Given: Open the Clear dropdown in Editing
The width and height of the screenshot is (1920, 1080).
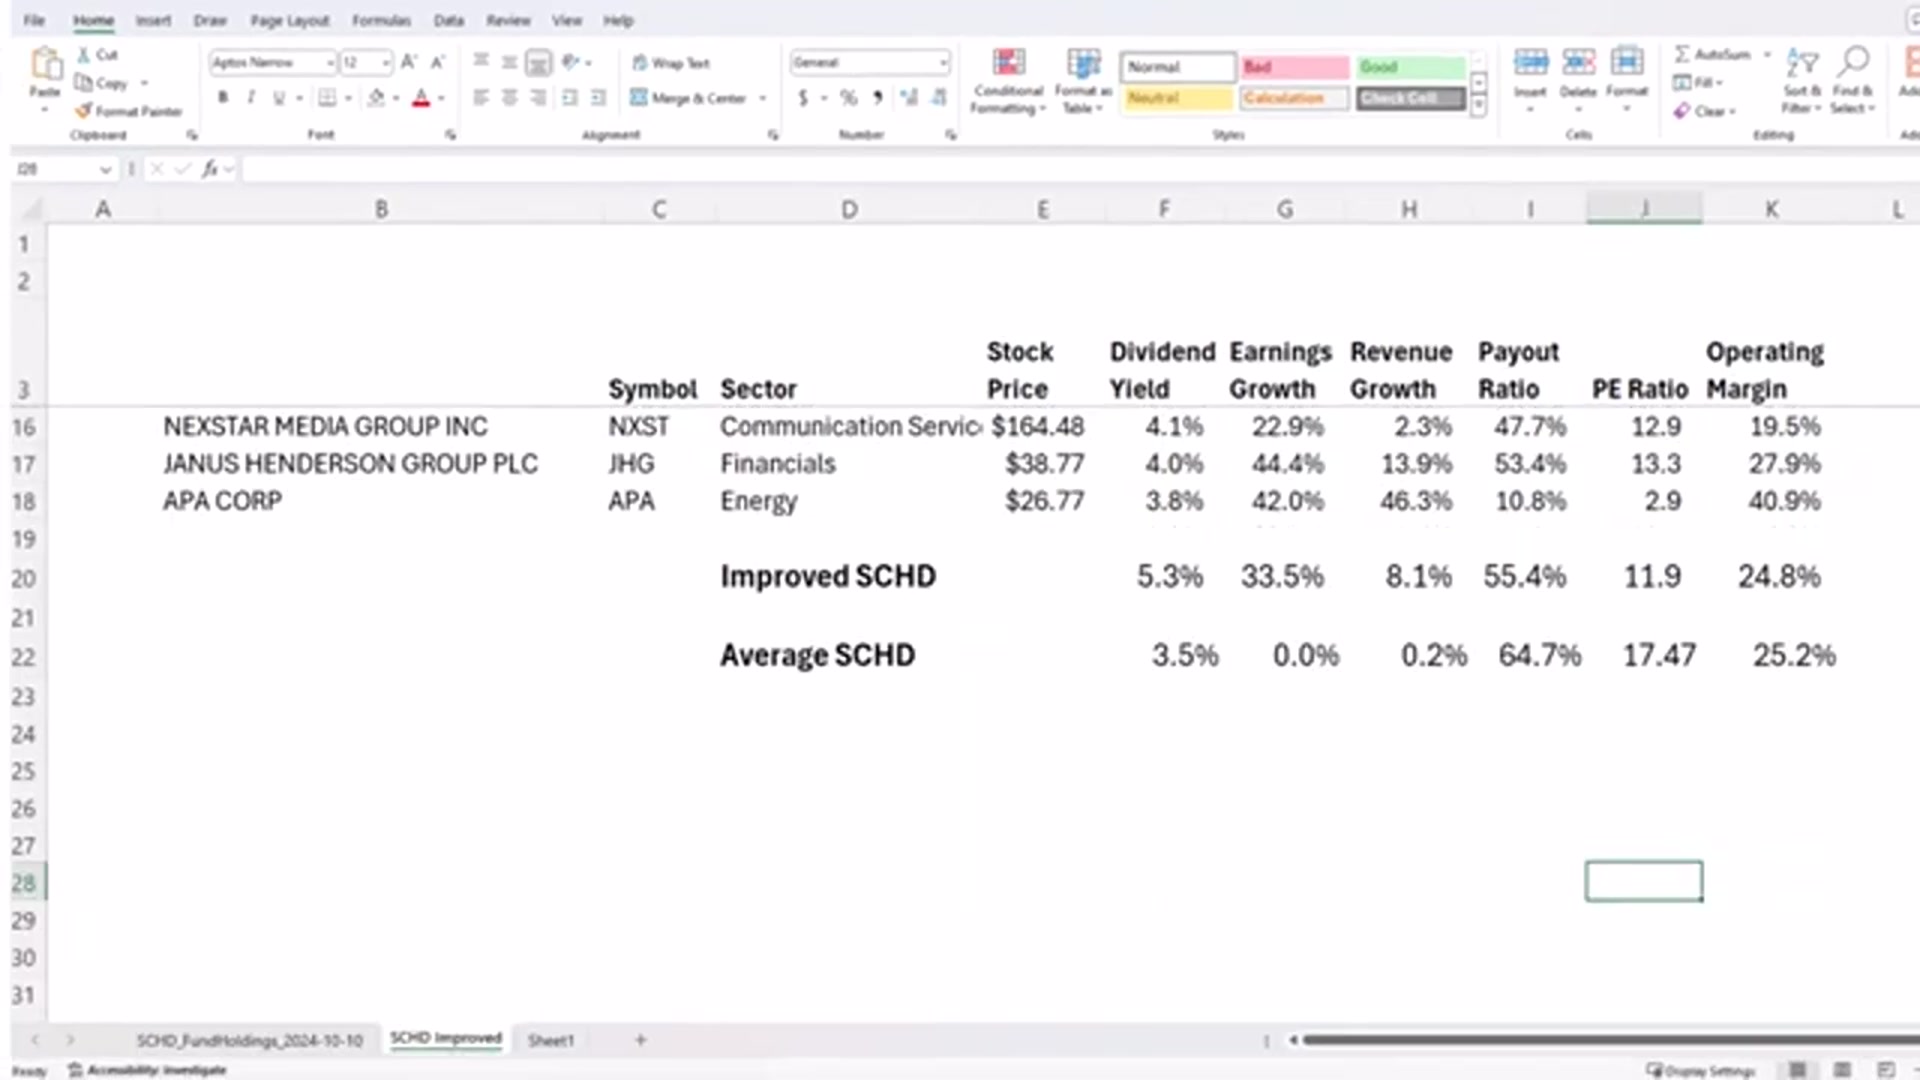Looking at the screenshot, I should 1705,111.
